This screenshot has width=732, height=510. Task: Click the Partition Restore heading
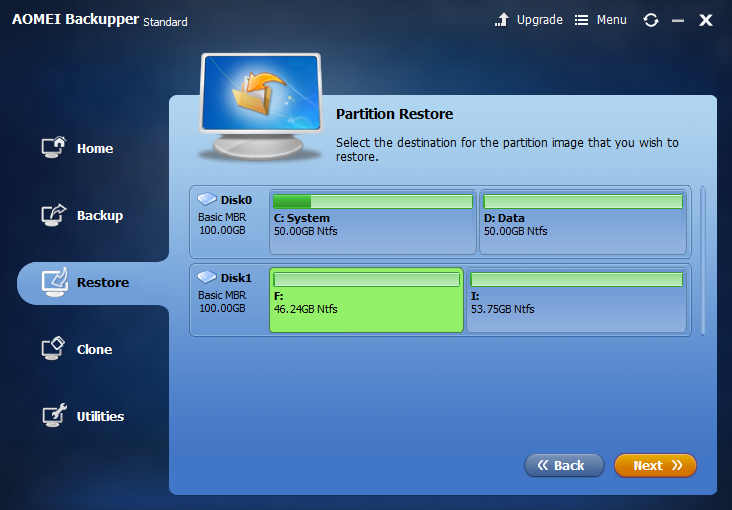[x=394, y=114]
